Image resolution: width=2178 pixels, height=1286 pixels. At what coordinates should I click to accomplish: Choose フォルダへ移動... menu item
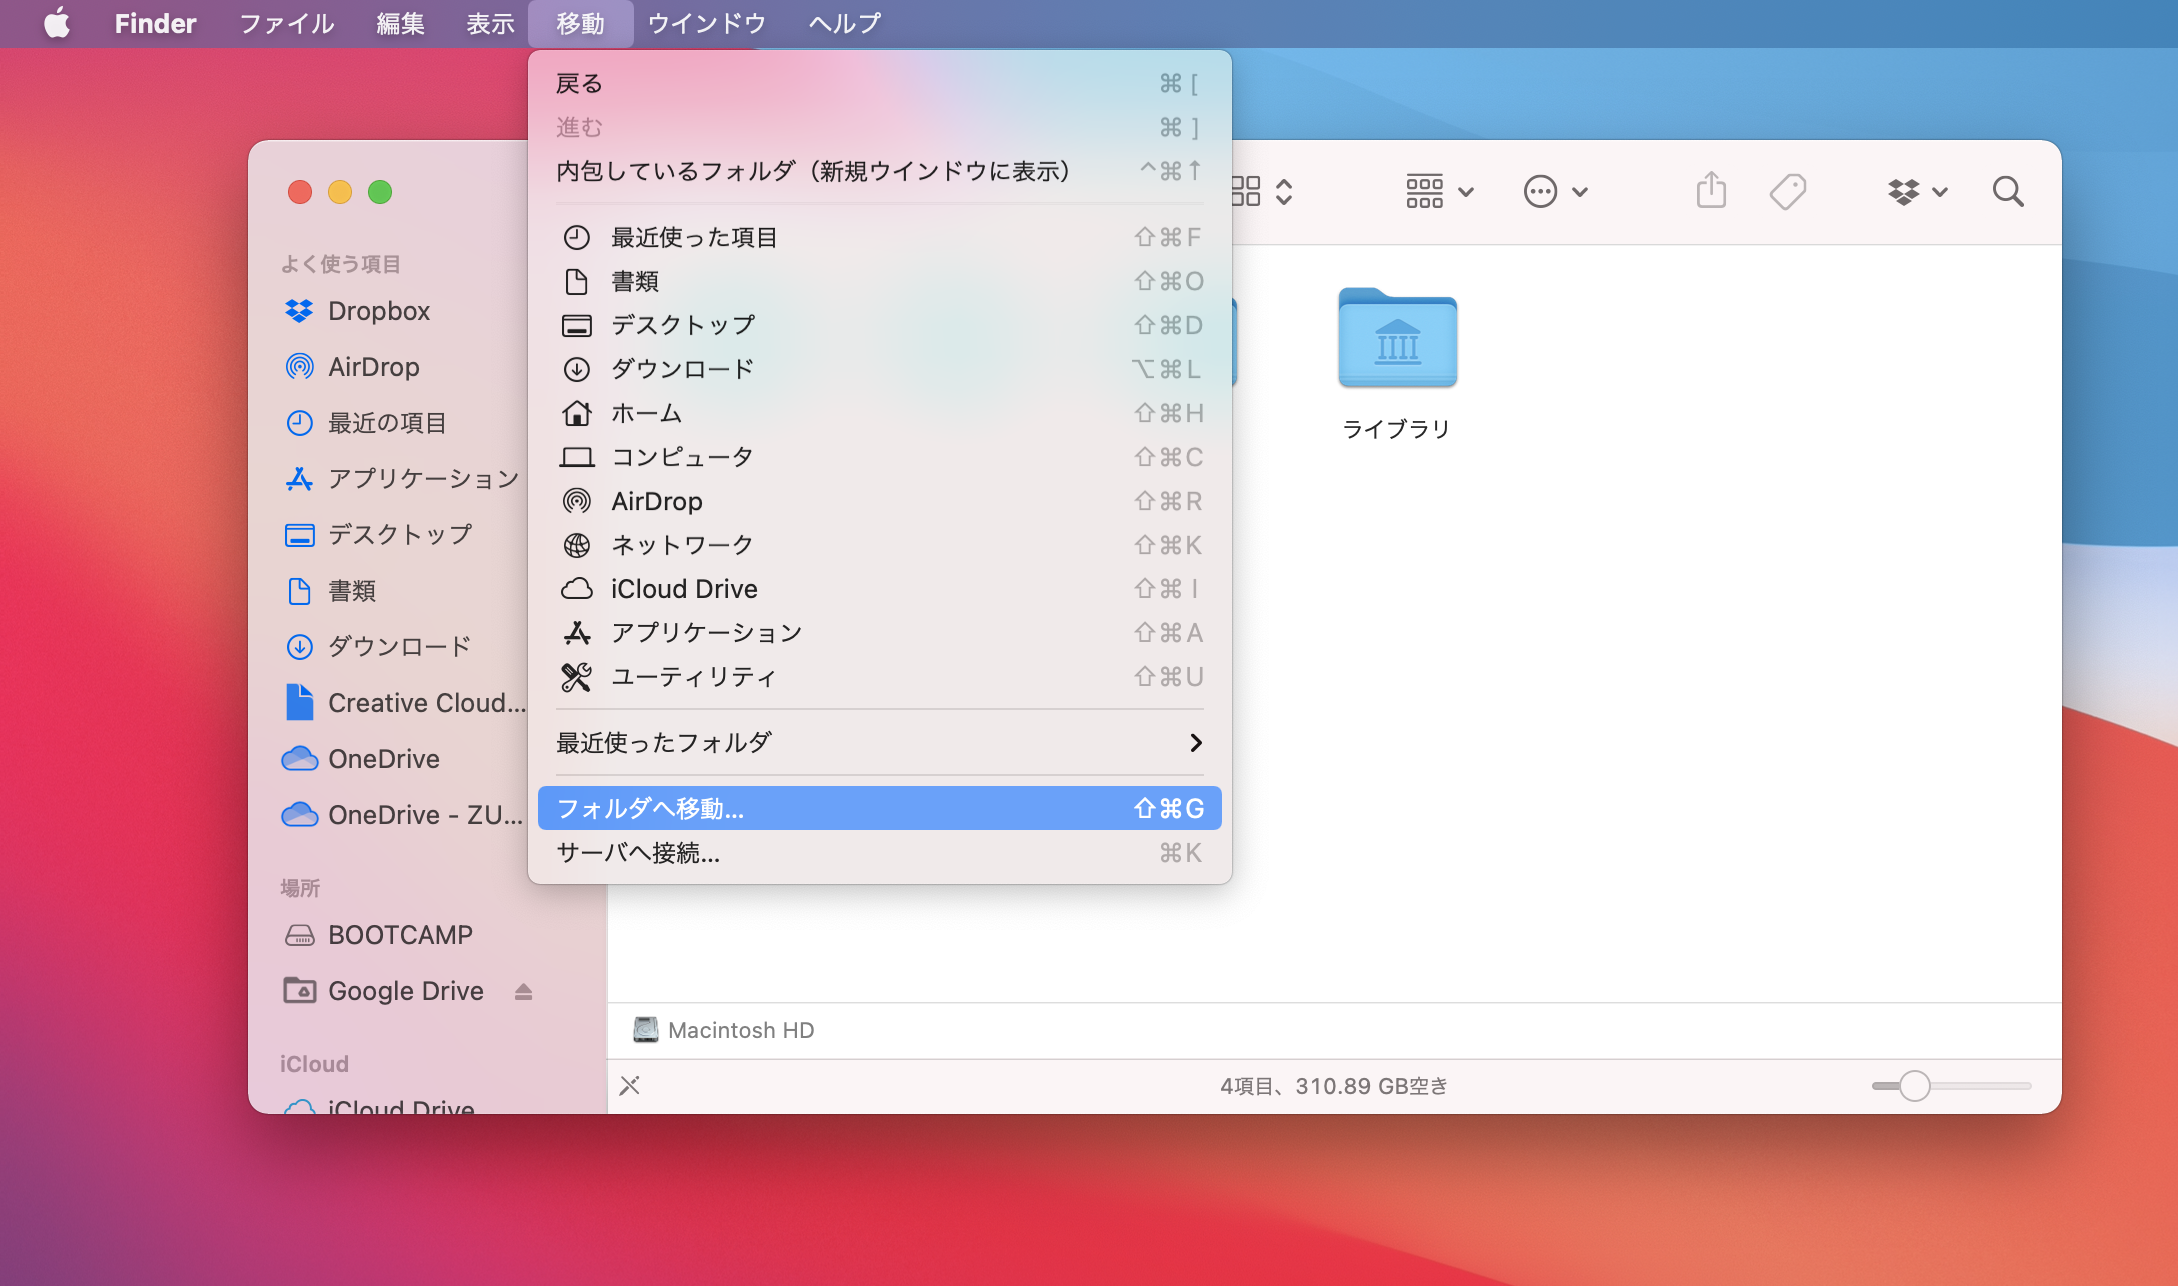(880, 808)
